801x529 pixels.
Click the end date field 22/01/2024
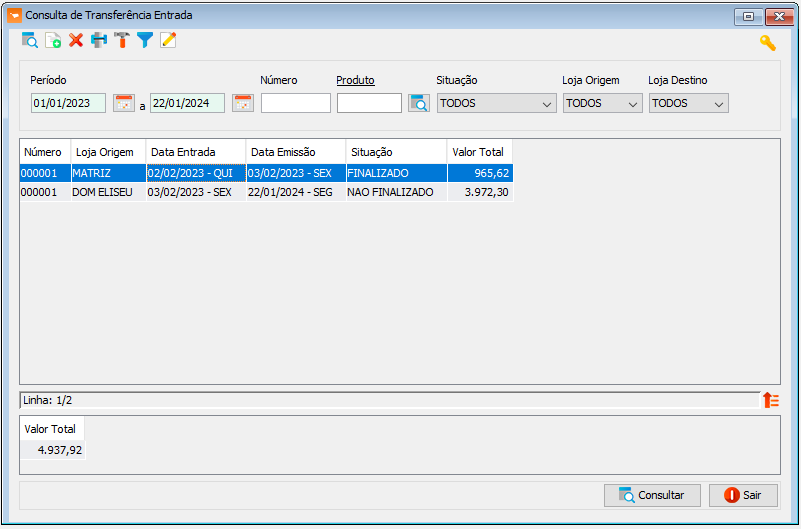click(187, 103)
